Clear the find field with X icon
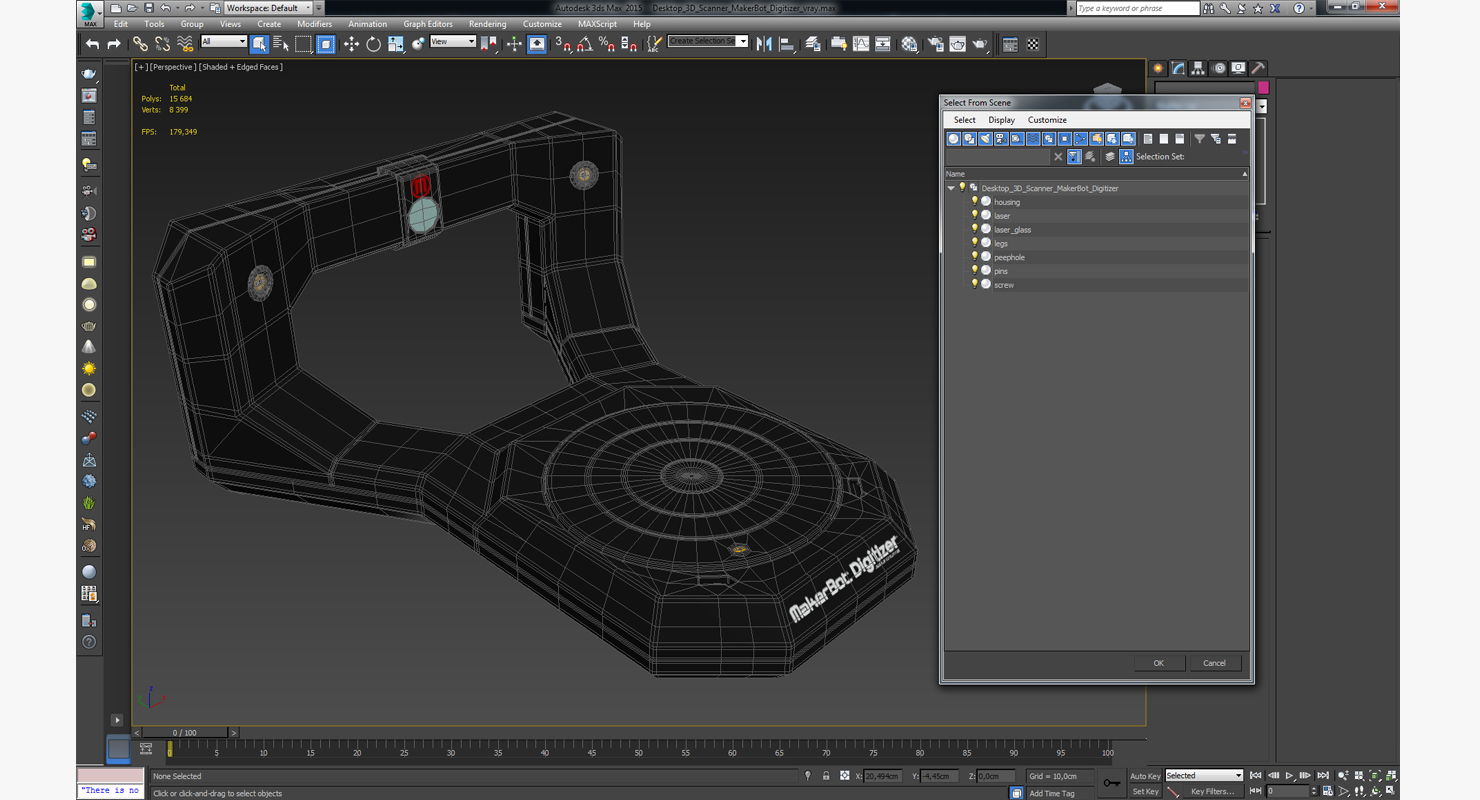This screenshot has width=1480, height=800. 1058,157
